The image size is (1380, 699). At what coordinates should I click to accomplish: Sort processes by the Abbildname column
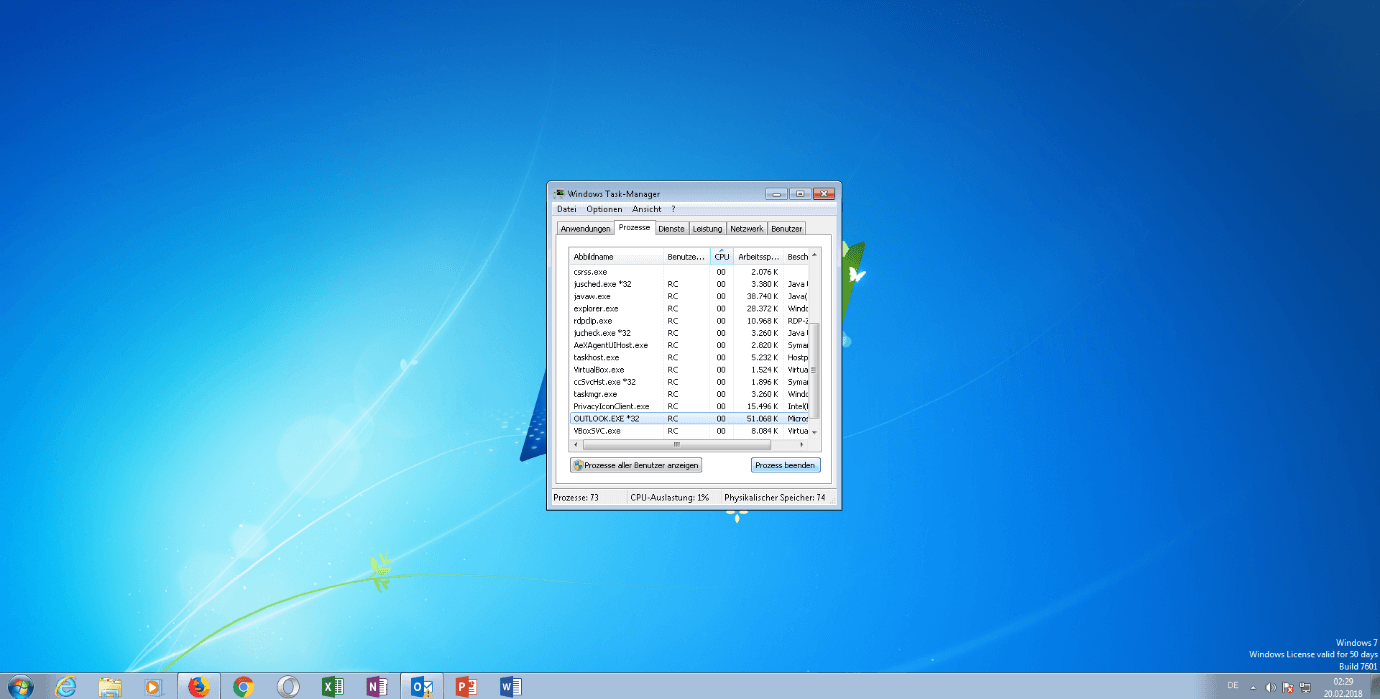(x=616, y=257)
